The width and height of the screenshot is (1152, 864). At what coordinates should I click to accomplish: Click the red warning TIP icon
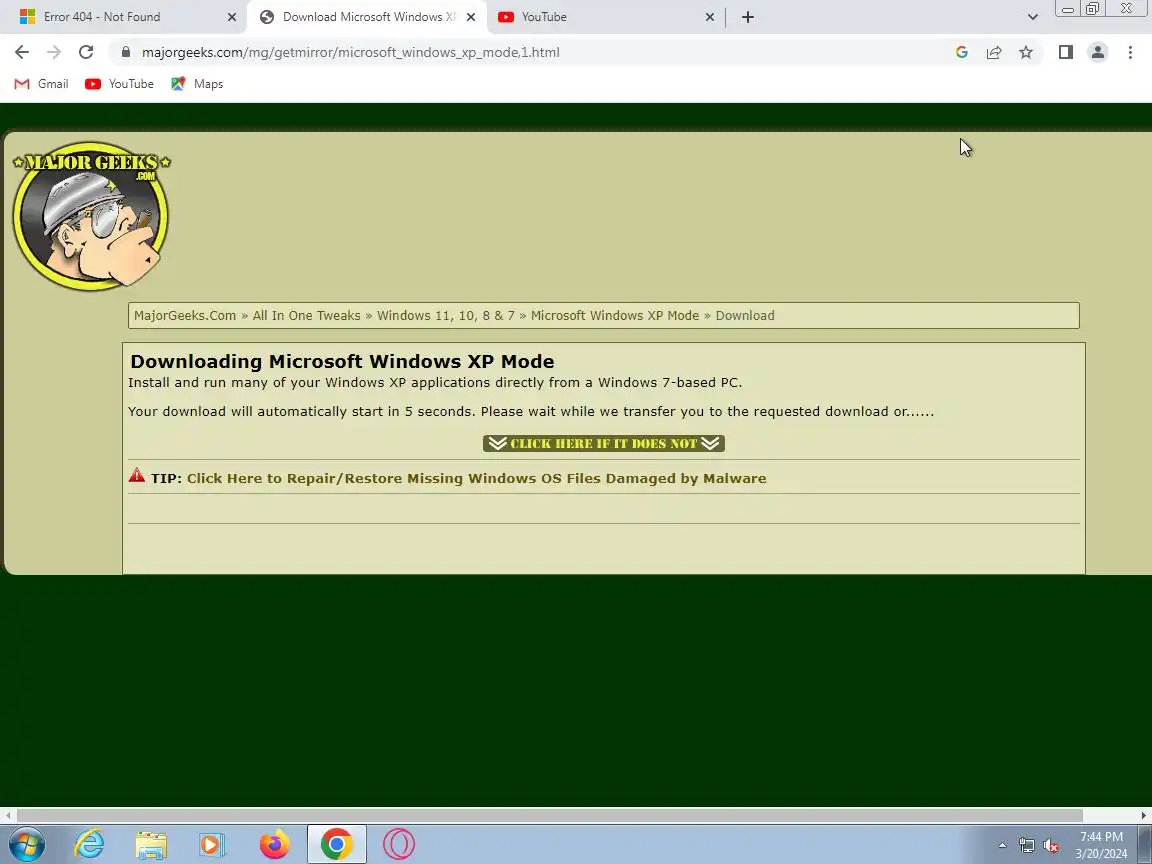[x=137, y=475]
